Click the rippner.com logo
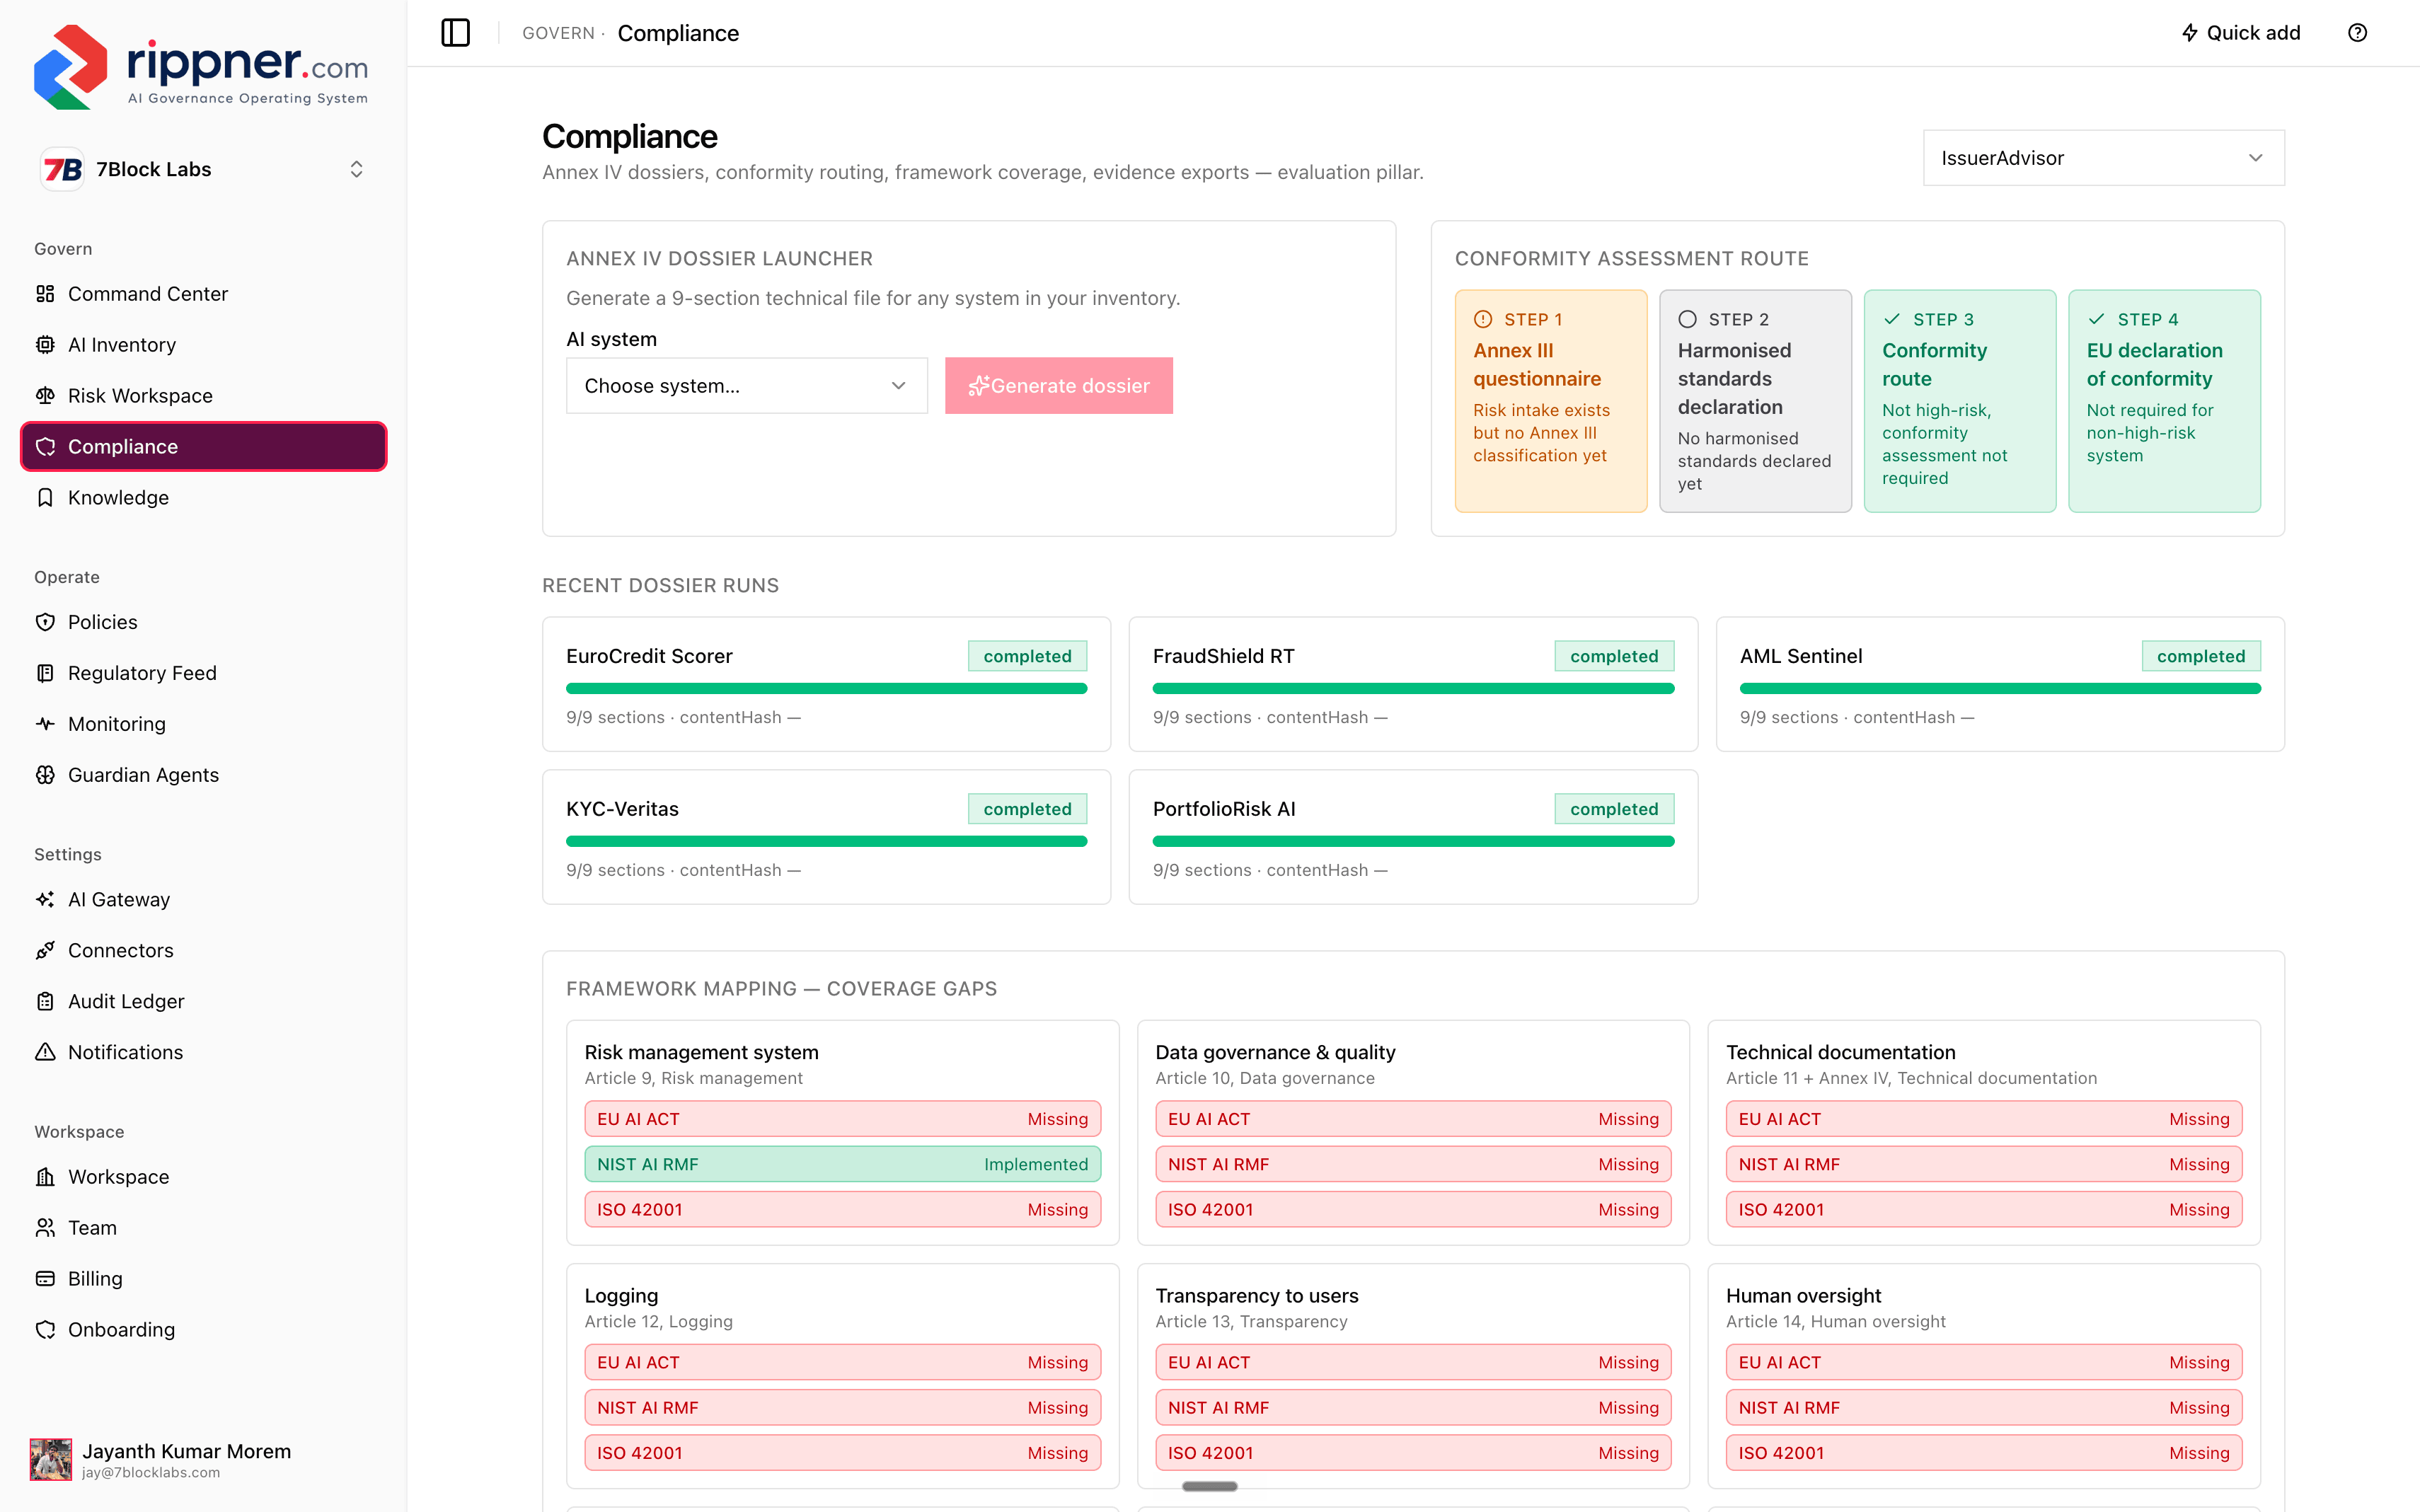This screenshot has height=1512, width=2420. point(201,66)
